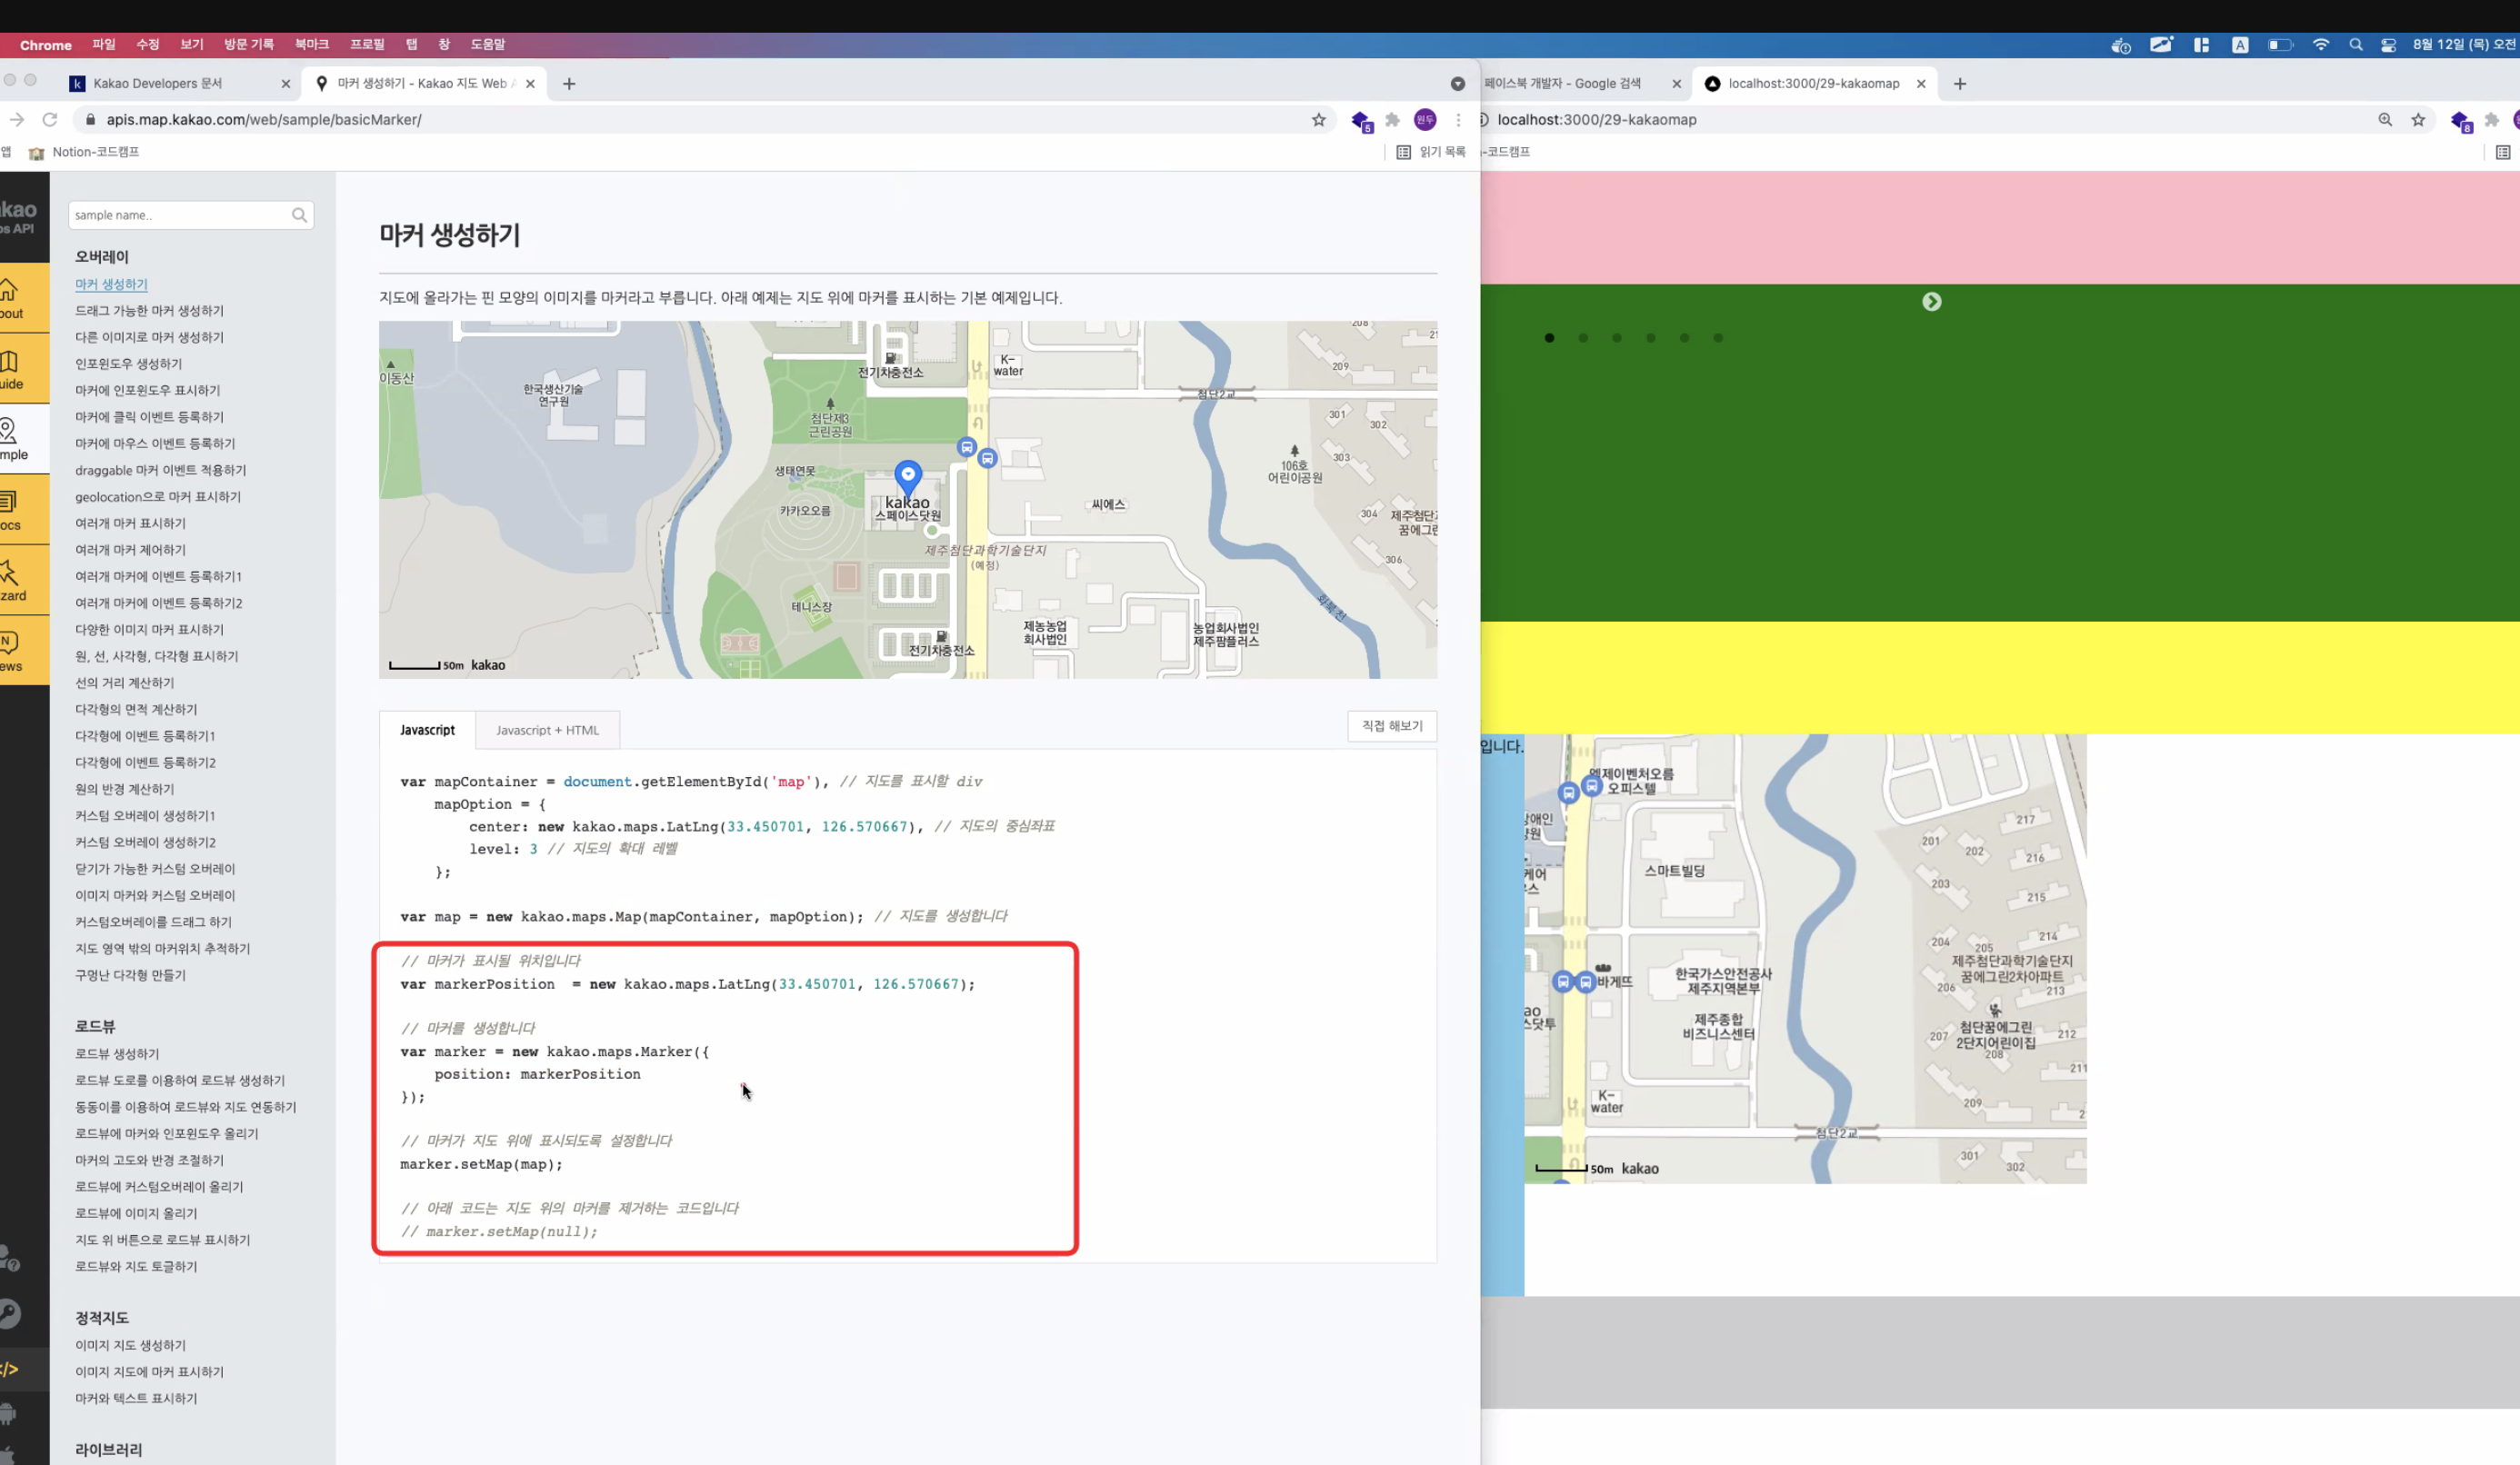The width and height of the screenshot is (2520, 1465).
Task: Click the search magnifier in sample name box
Action: [x=299, y=215]
